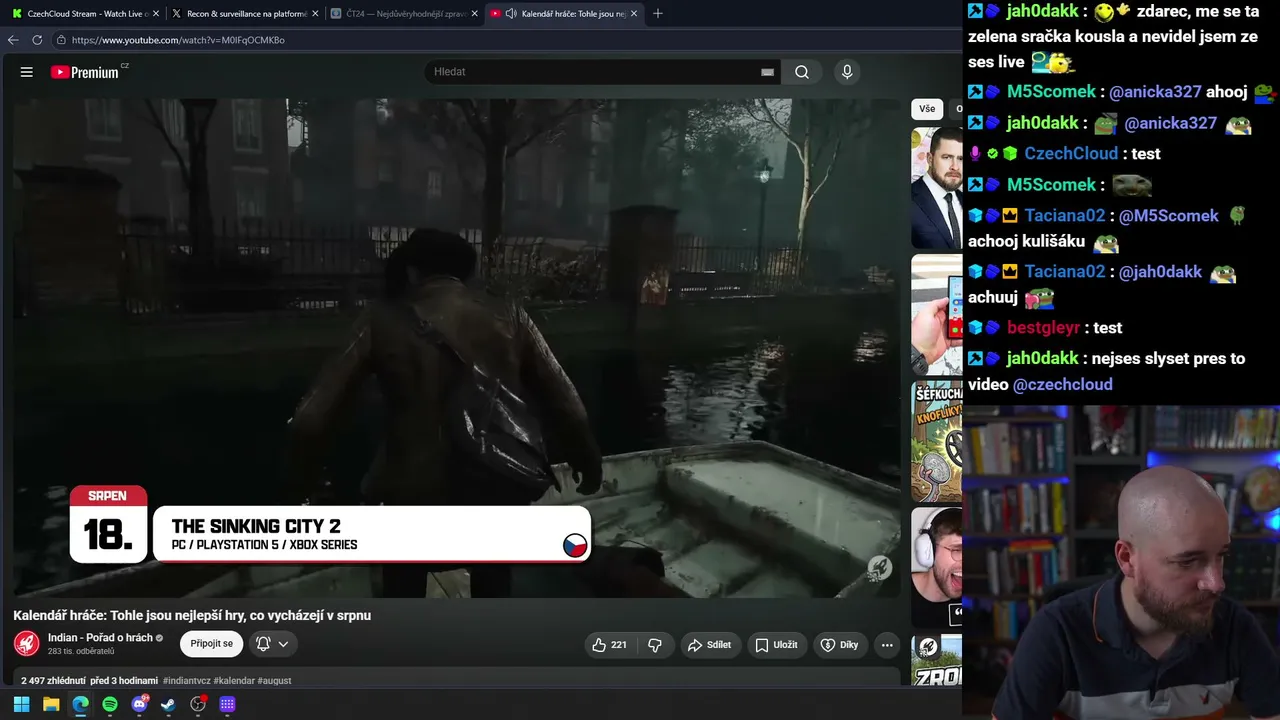Screen dimensions: 1280x720
Task: Open the YouTube hamburger guide menu
Action: coord(27,72)
